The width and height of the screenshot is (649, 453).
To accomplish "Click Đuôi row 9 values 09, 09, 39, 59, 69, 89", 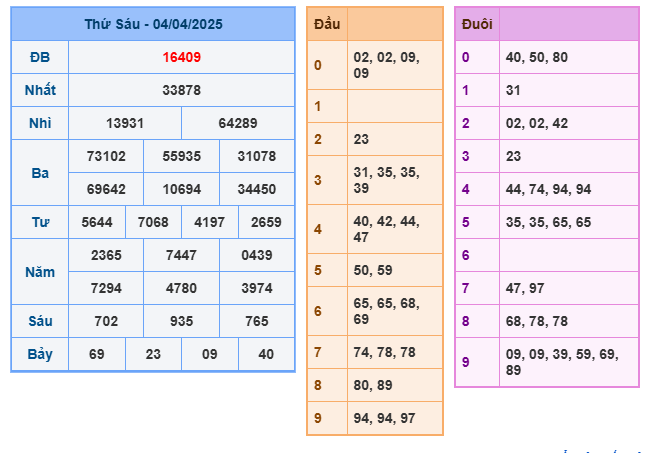I will [x=562, y=362].
